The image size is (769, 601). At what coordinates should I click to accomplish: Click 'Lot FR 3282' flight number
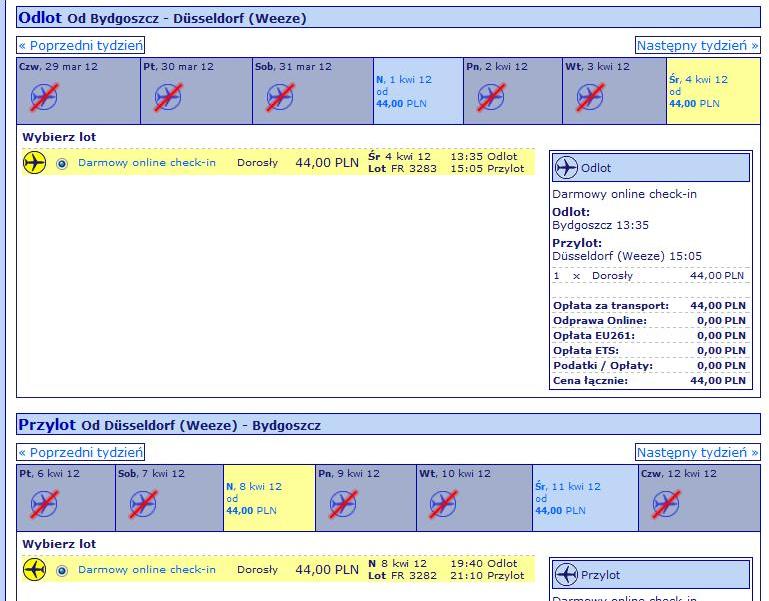coord(402,575)
